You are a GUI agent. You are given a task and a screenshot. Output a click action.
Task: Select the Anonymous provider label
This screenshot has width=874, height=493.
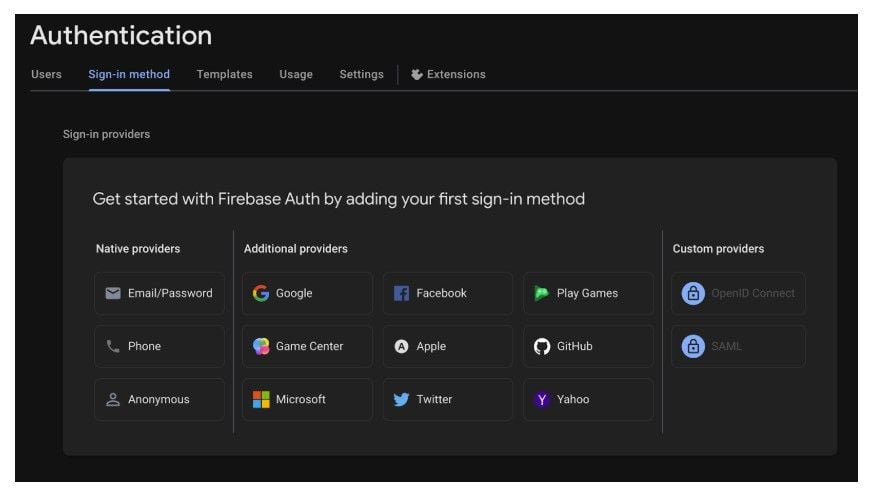pos(159,399)
